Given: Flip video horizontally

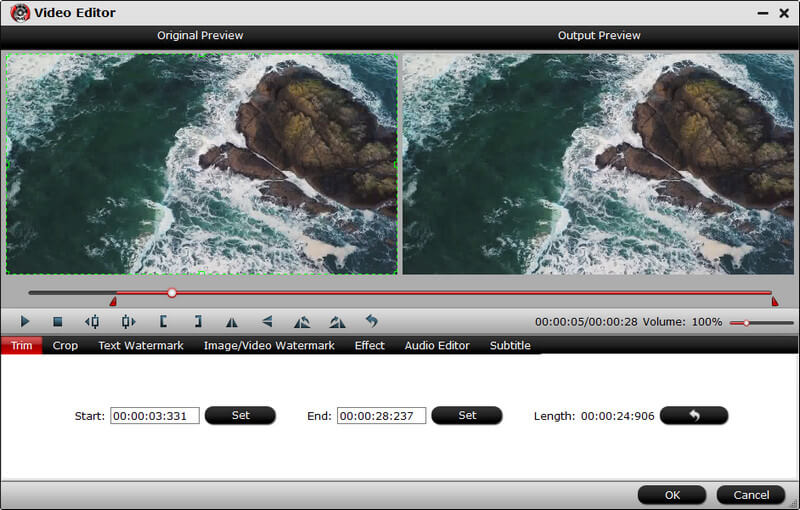Looking at the screenshot, I should [x=232, y=322].
